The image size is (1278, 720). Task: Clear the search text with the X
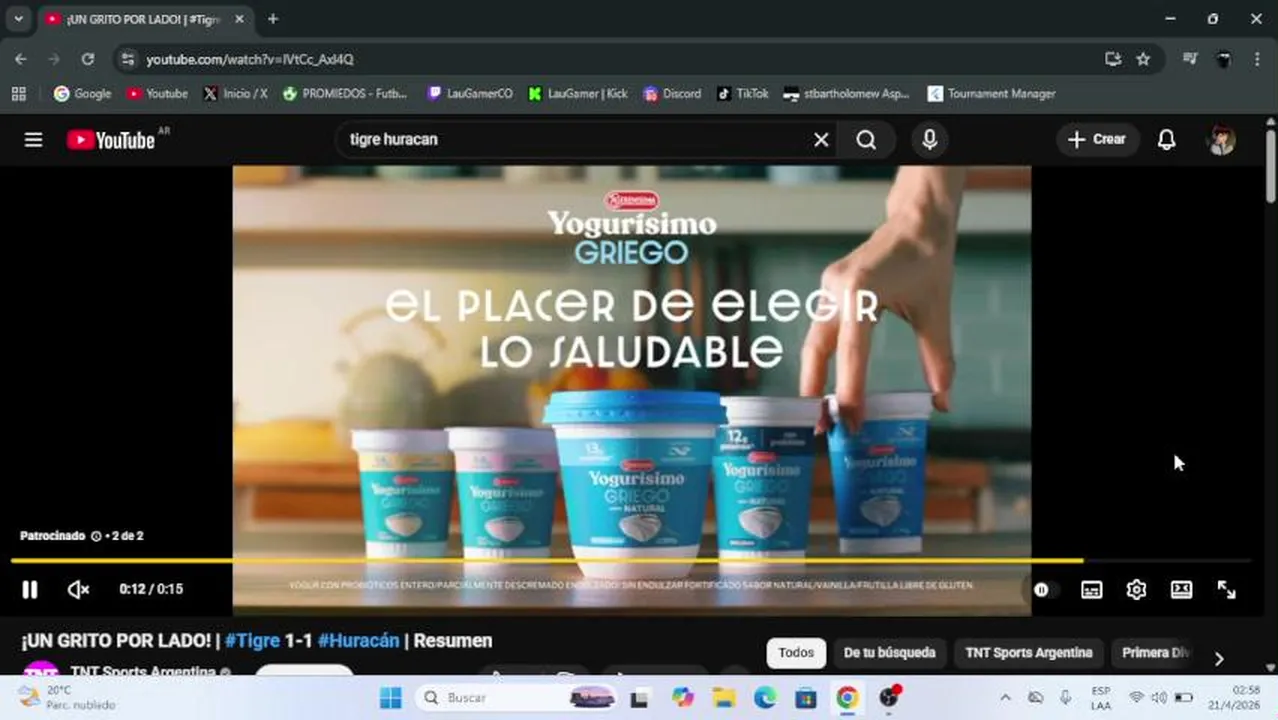821,140
